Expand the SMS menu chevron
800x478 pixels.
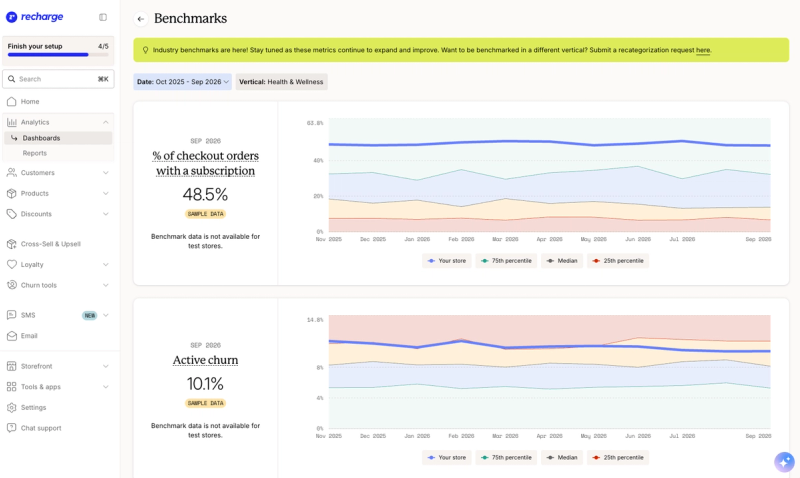[x=106, y=315]
